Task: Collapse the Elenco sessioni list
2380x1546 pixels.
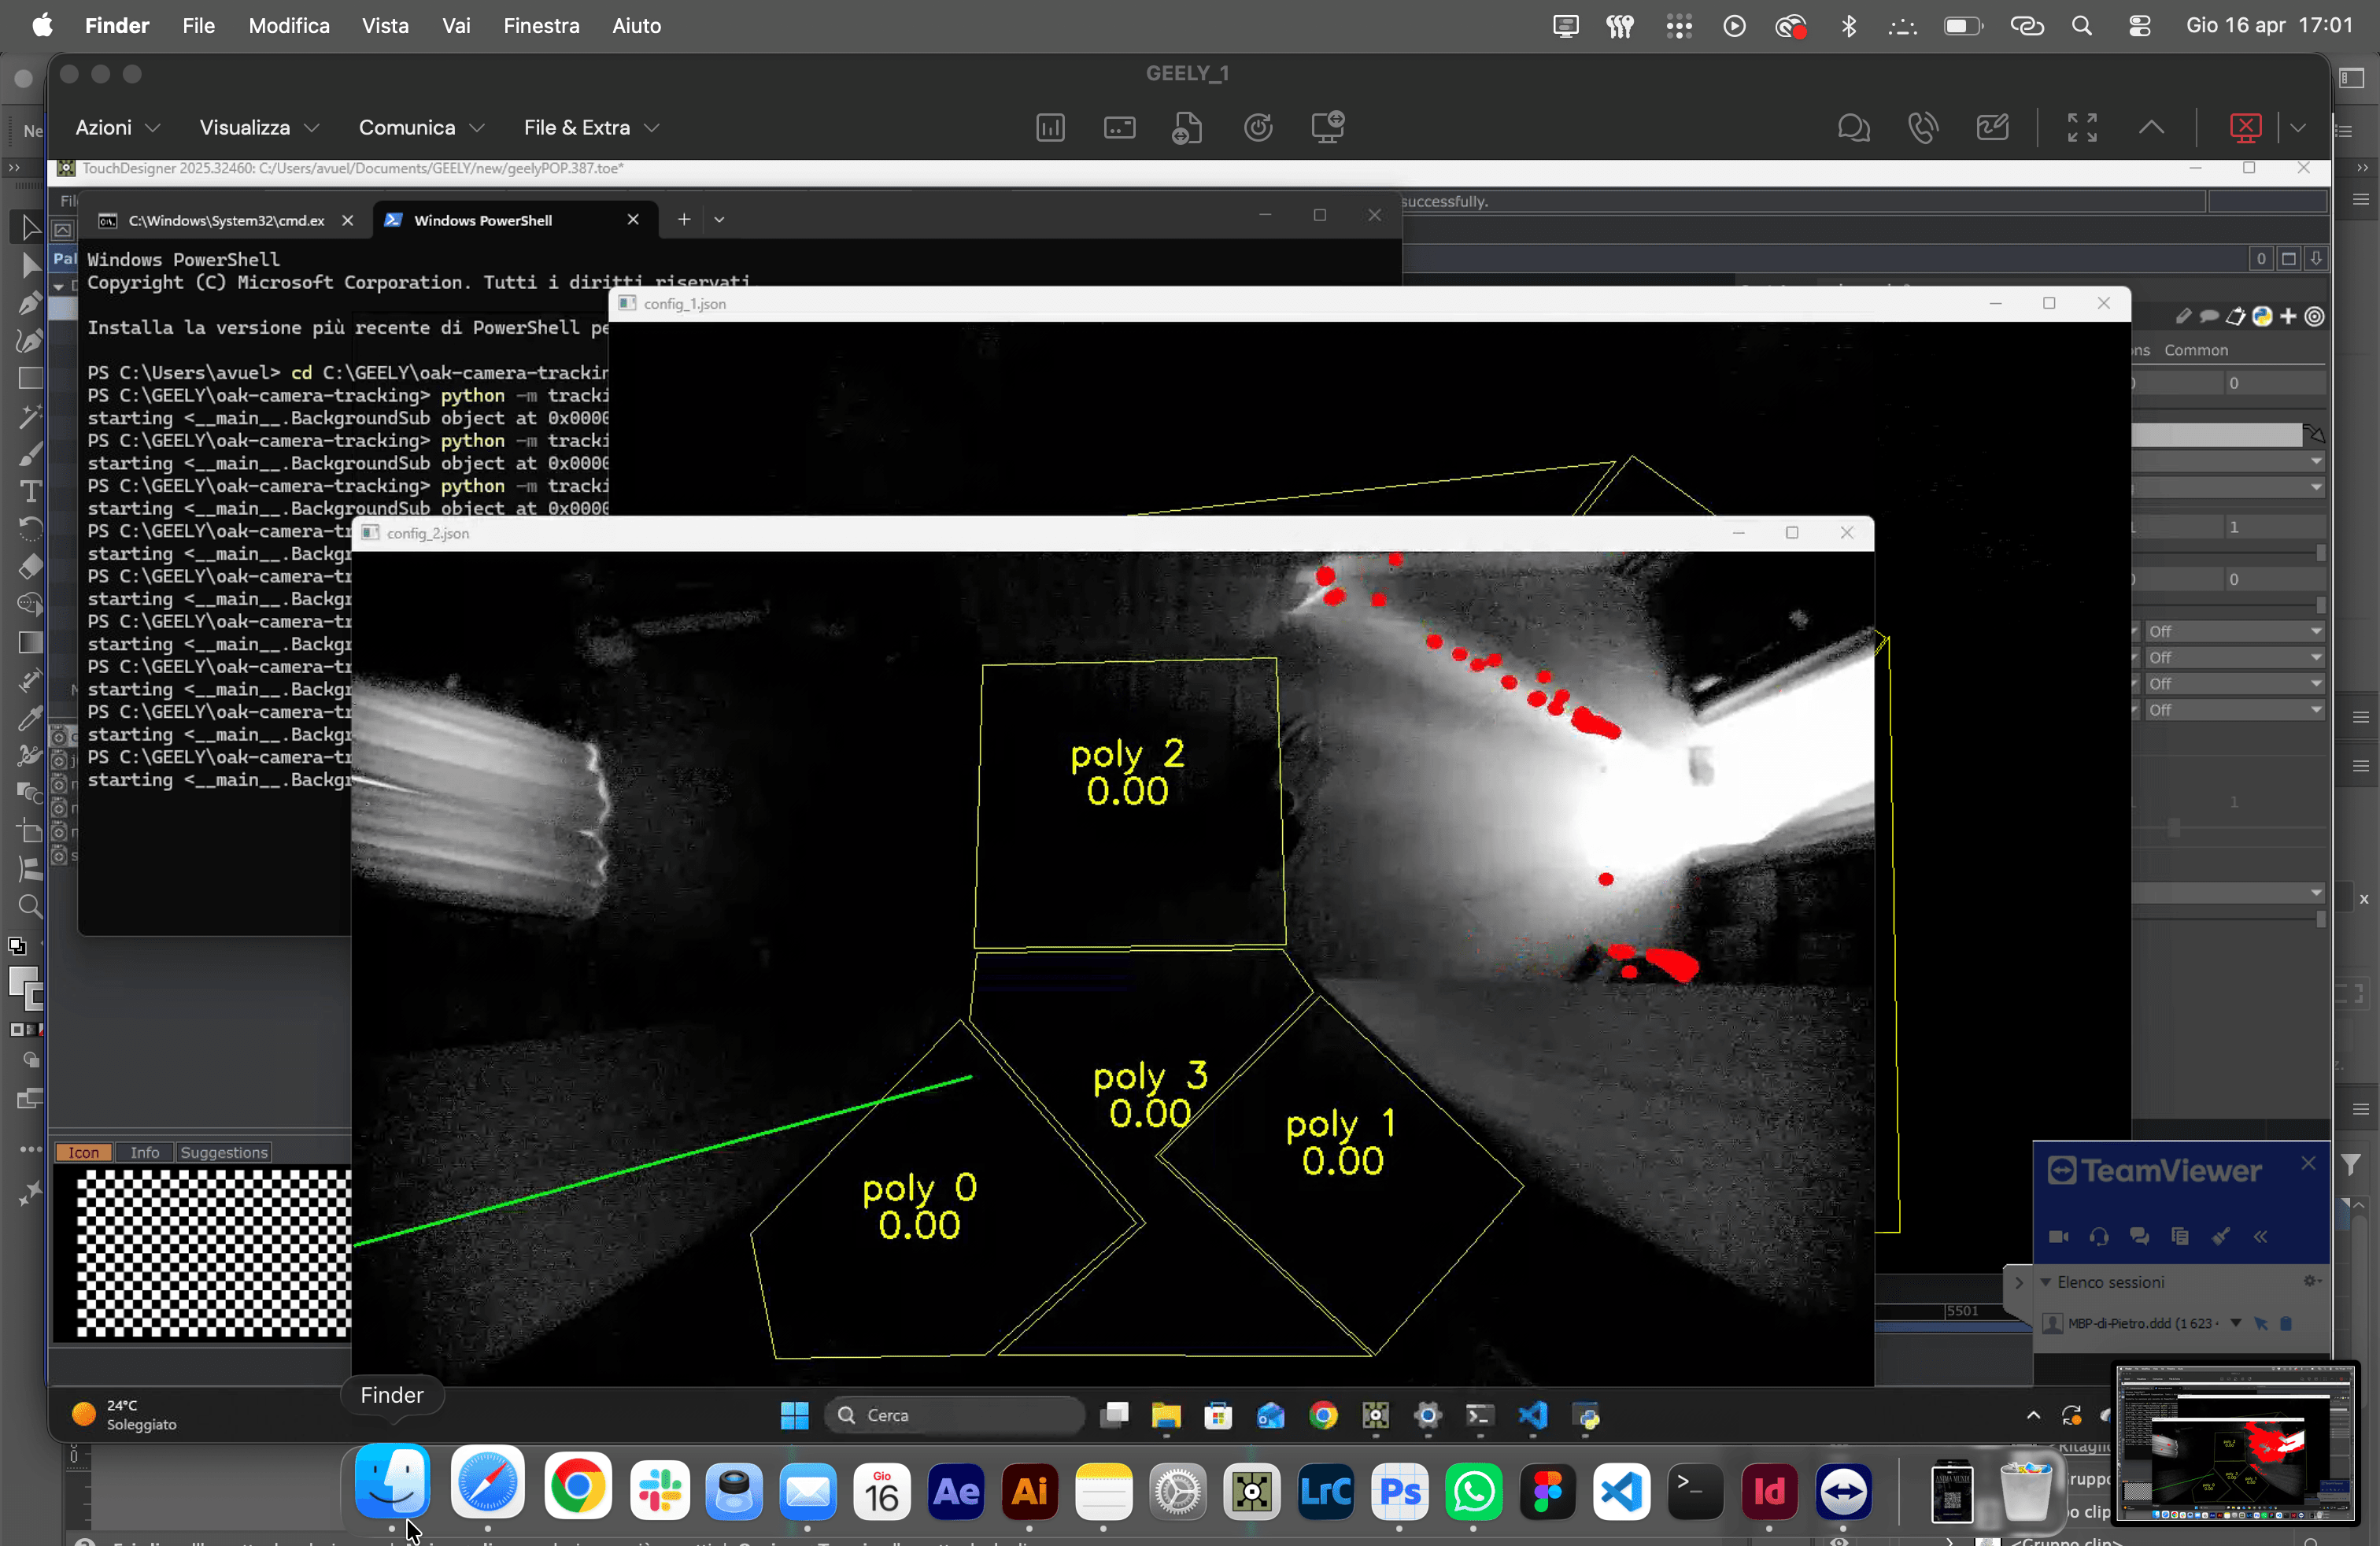Action: (2046, 1282)
